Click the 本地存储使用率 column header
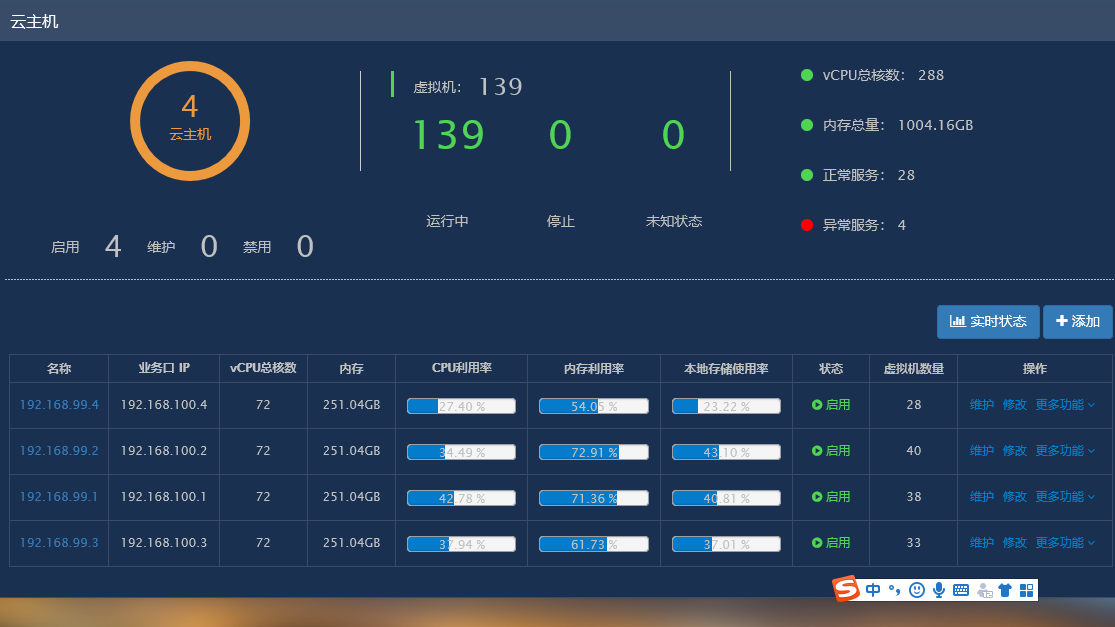This screenshot has height=627, width=1115. click(726, 368)
